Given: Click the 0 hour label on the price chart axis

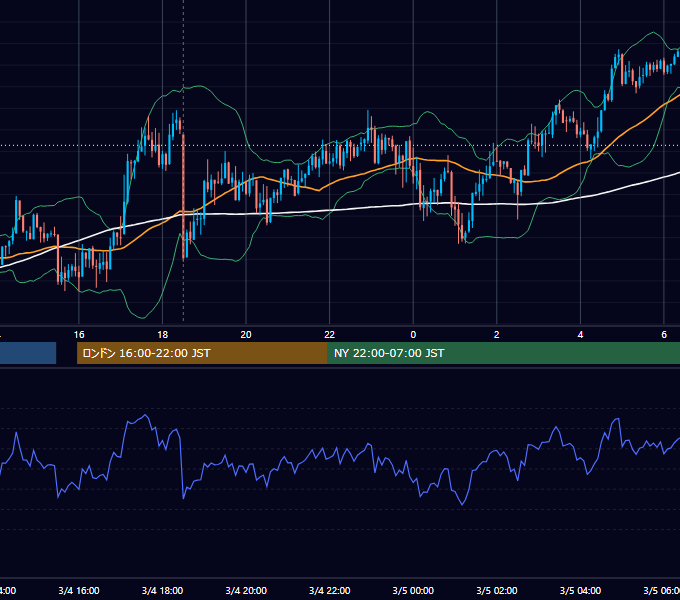Looking at the screenshot, I should click(x=413, y=334).
